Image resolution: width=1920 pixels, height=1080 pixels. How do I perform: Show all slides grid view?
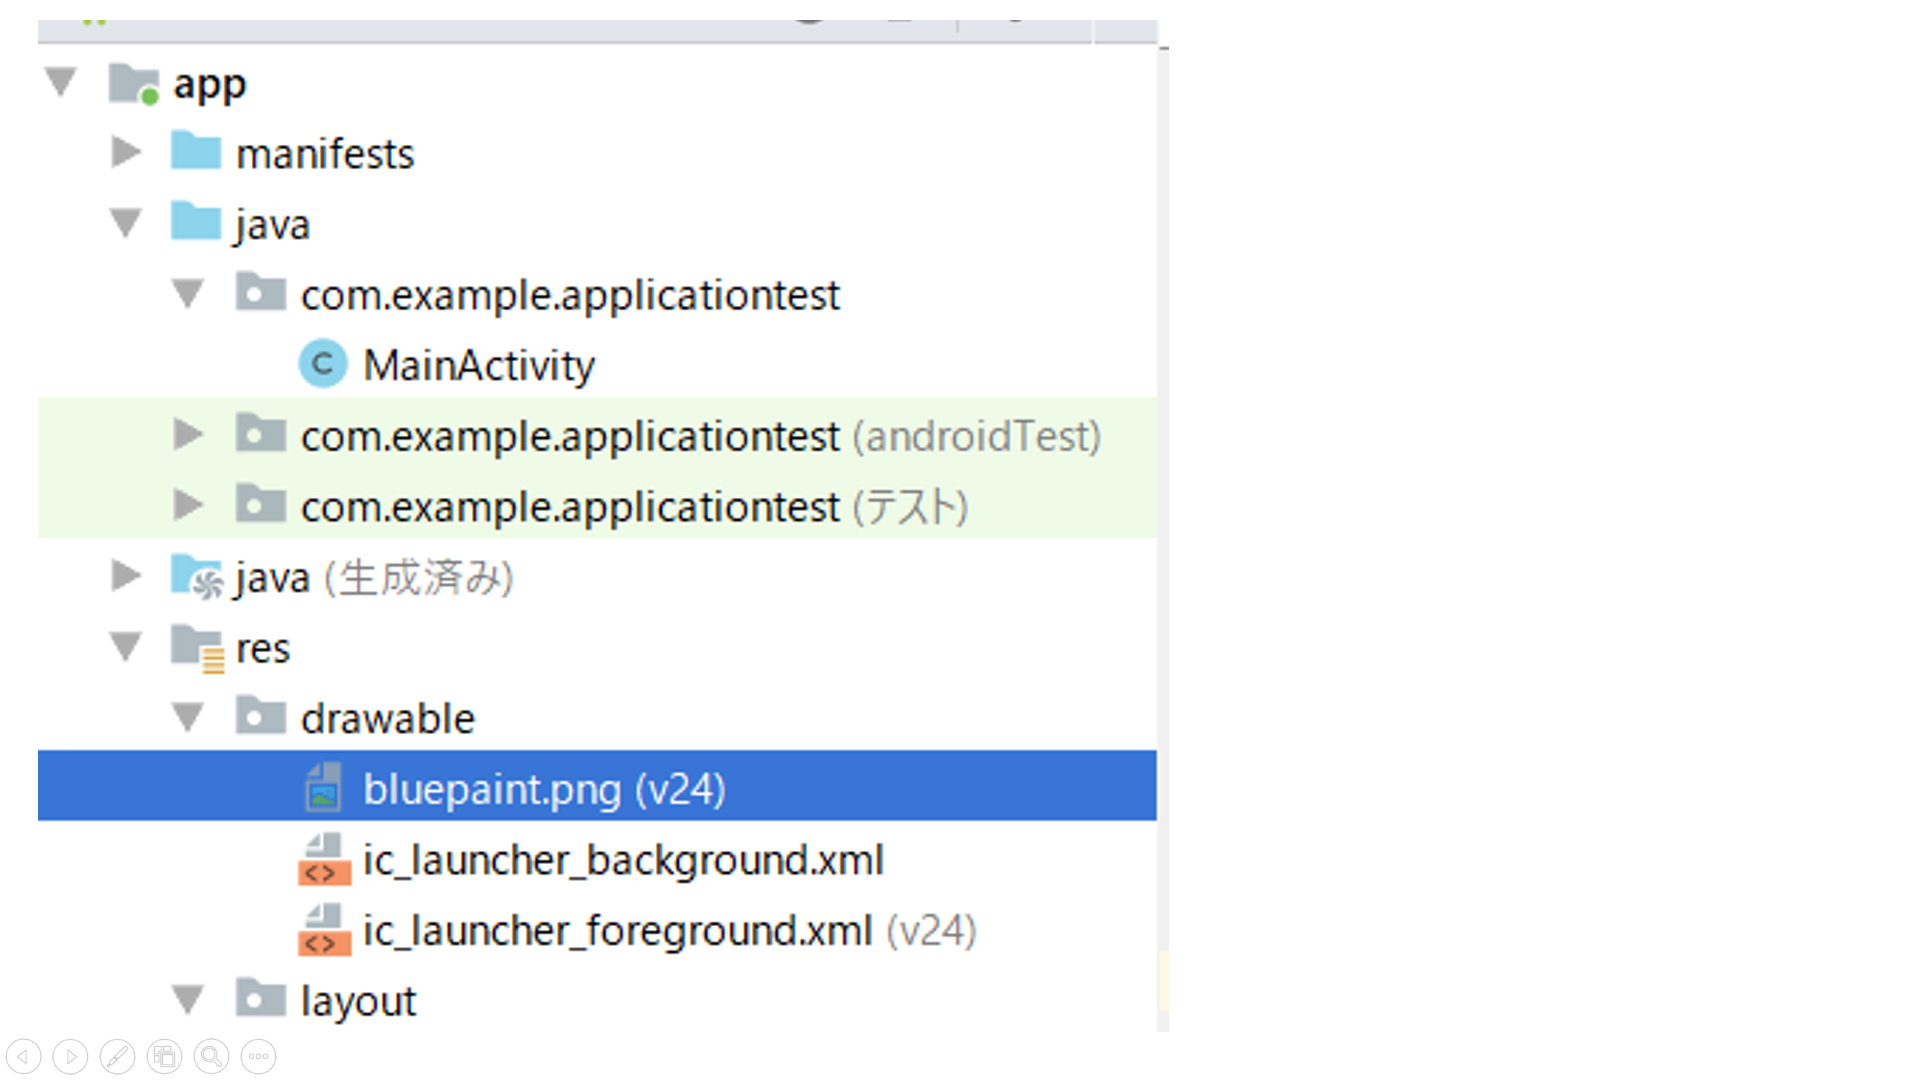(x=164, y=1056)
